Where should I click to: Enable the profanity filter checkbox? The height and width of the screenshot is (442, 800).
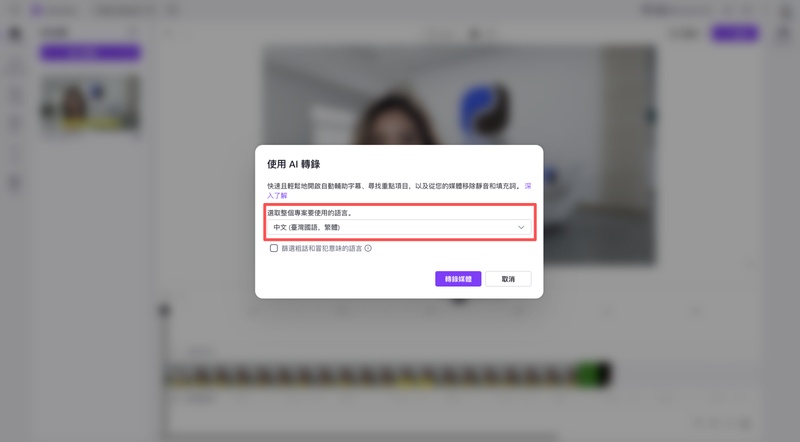point(273,248)
